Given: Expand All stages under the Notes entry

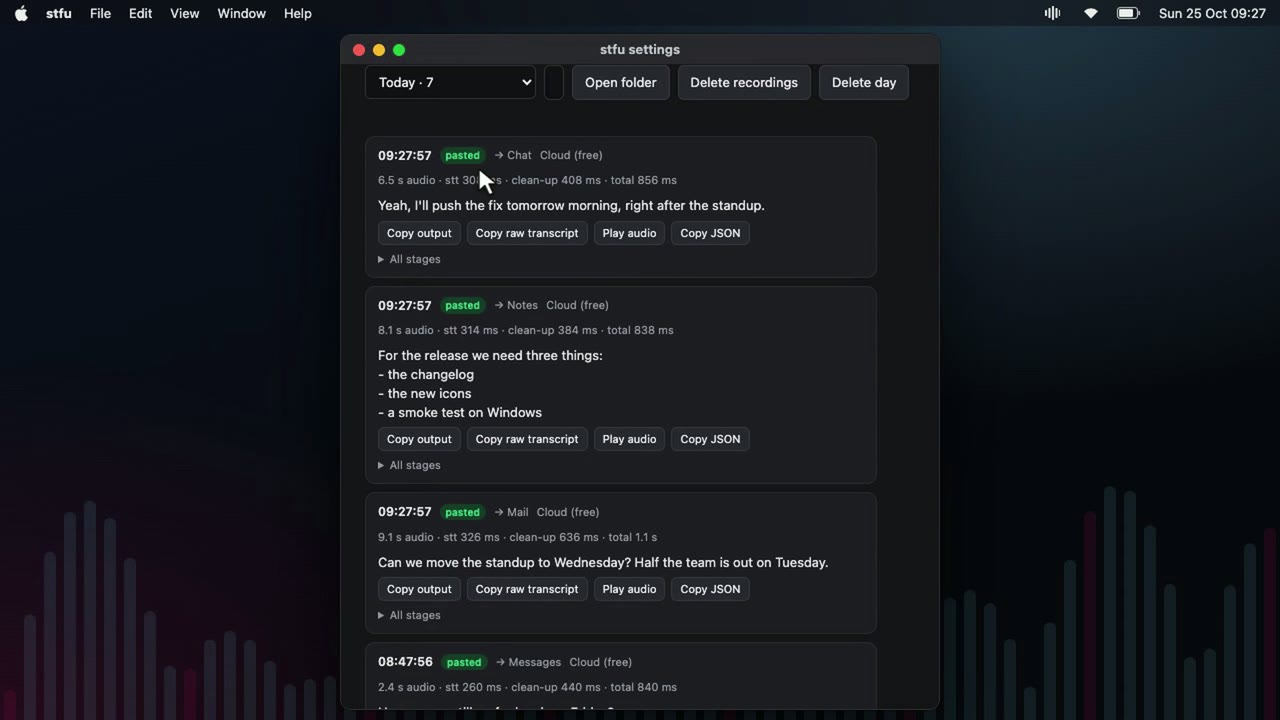Looking at the screenshot, I should (x=409, y=465).
